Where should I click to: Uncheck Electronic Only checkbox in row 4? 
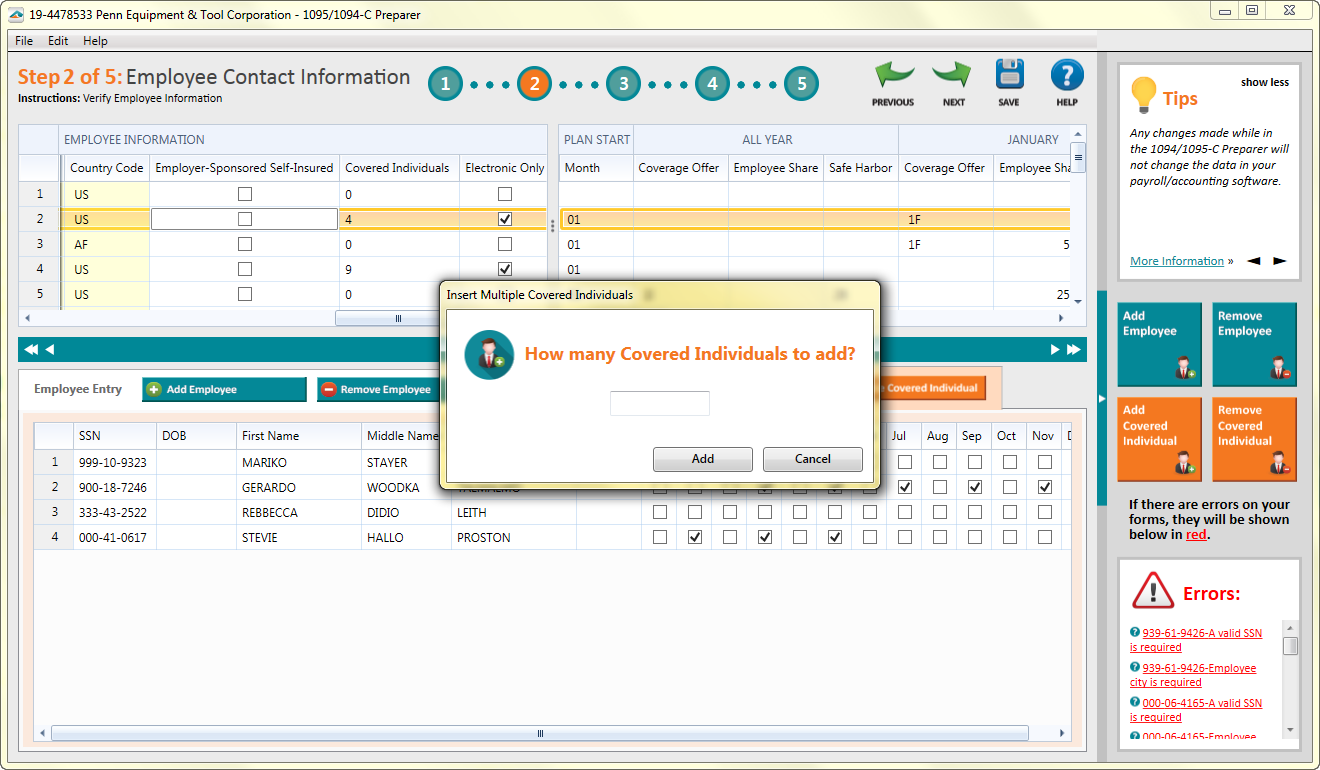505,269
